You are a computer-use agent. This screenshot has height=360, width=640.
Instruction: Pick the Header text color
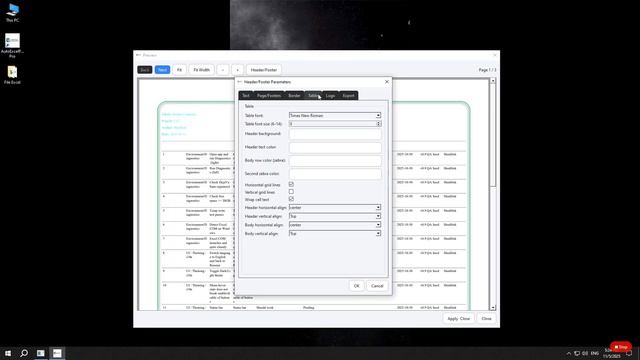[335, 147]
